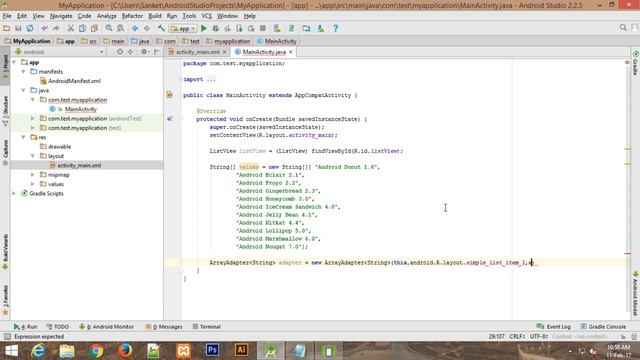Click the Redo arrow icon
This screenshot has height=360, width=640.
(56, 28)
